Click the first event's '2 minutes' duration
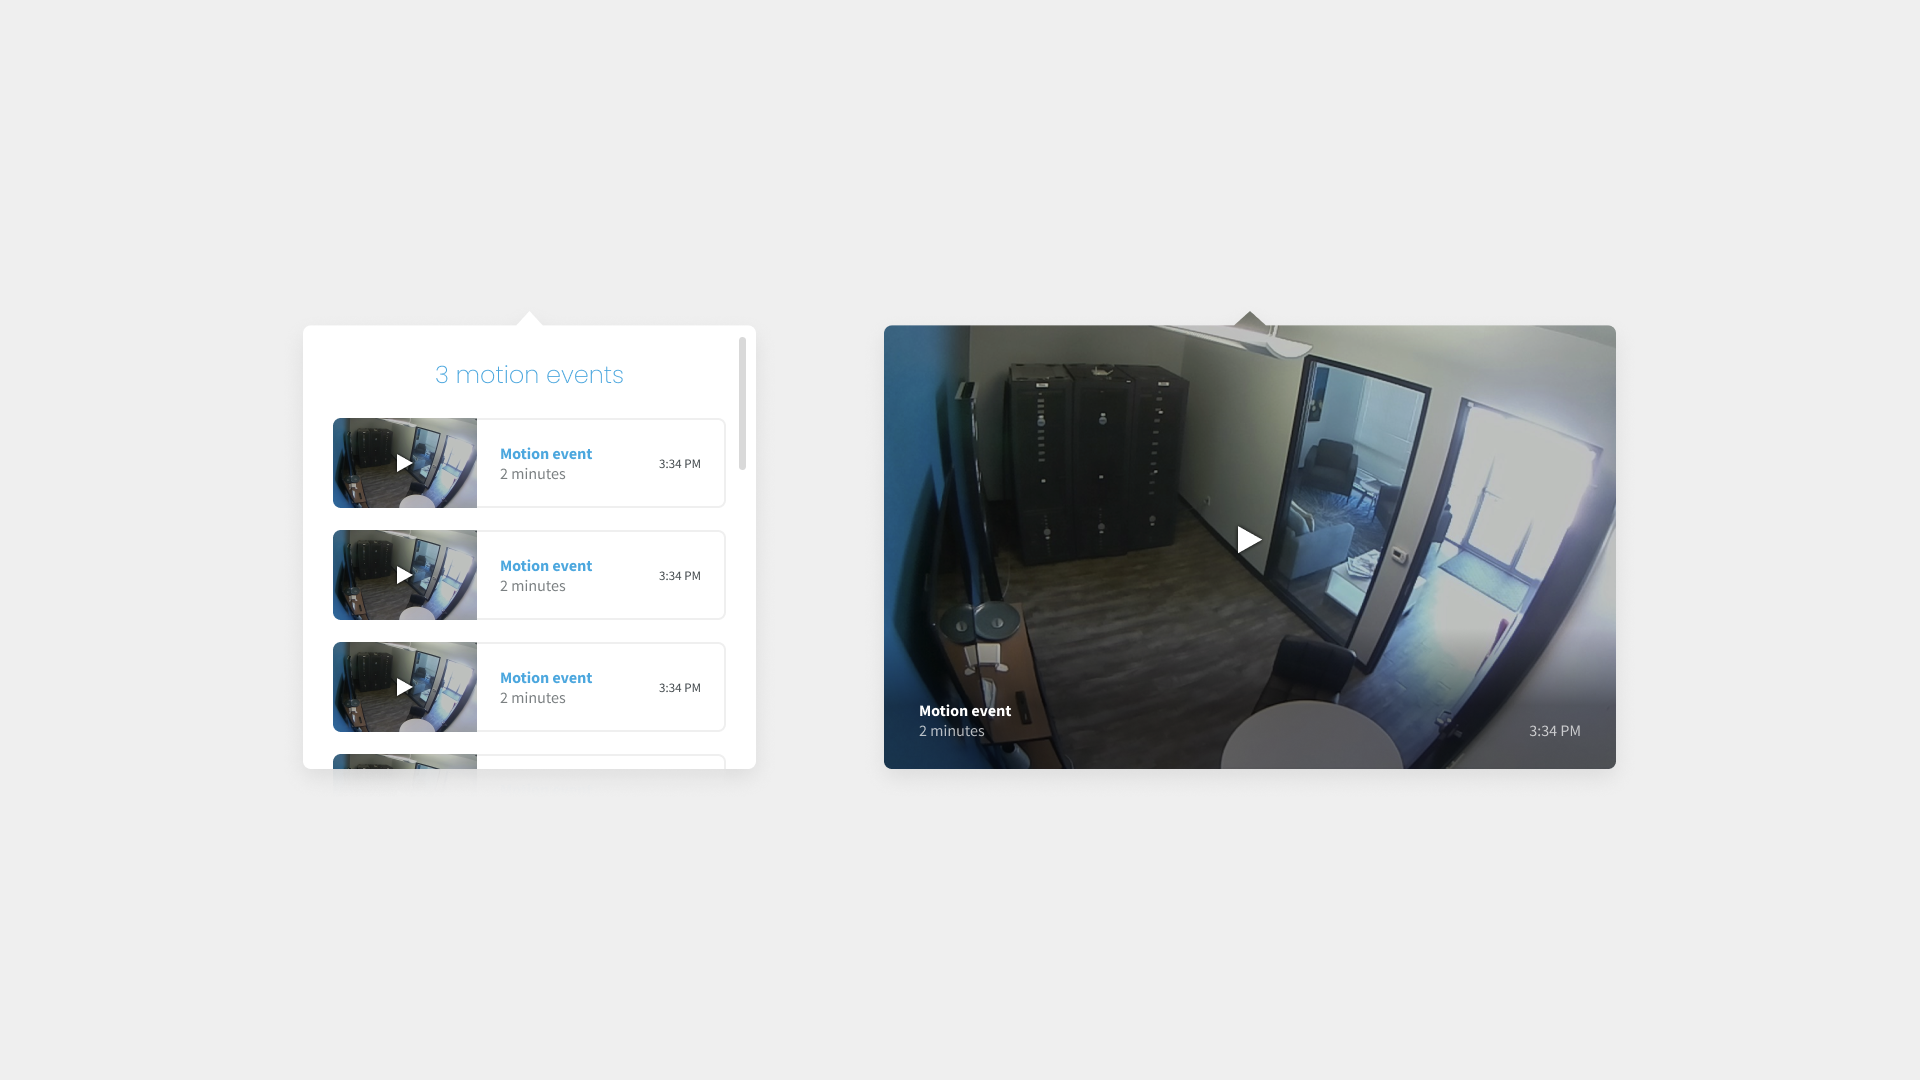 click(x=533, y=474)
